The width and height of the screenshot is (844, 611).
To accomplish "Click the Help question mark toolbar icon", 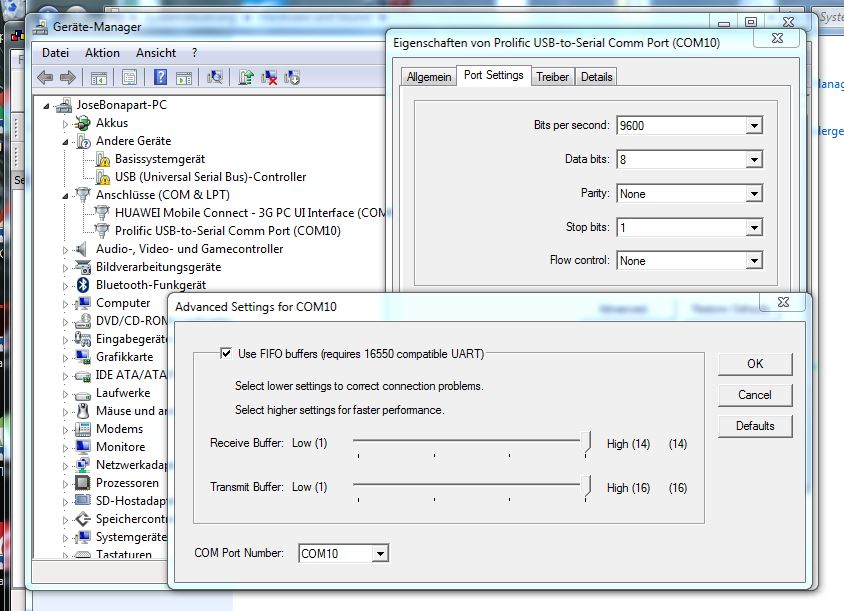I will click(160, 77).
